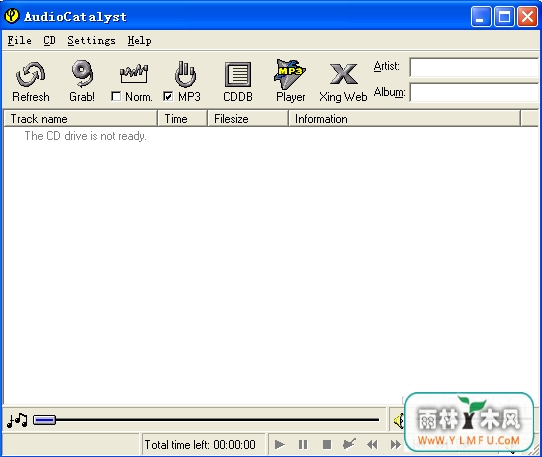This screenshot has height=457, width=542.
Task: Click the Information column header
Action: 404,119
